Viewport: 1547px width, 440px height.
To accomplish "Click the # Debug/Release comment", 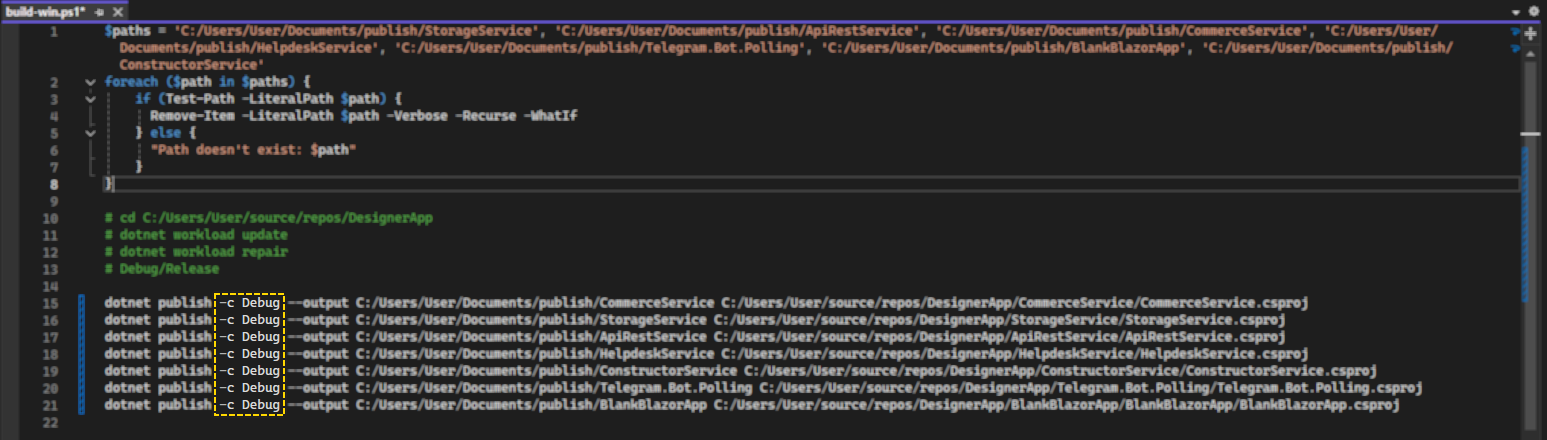I will [x=162, y=269].
